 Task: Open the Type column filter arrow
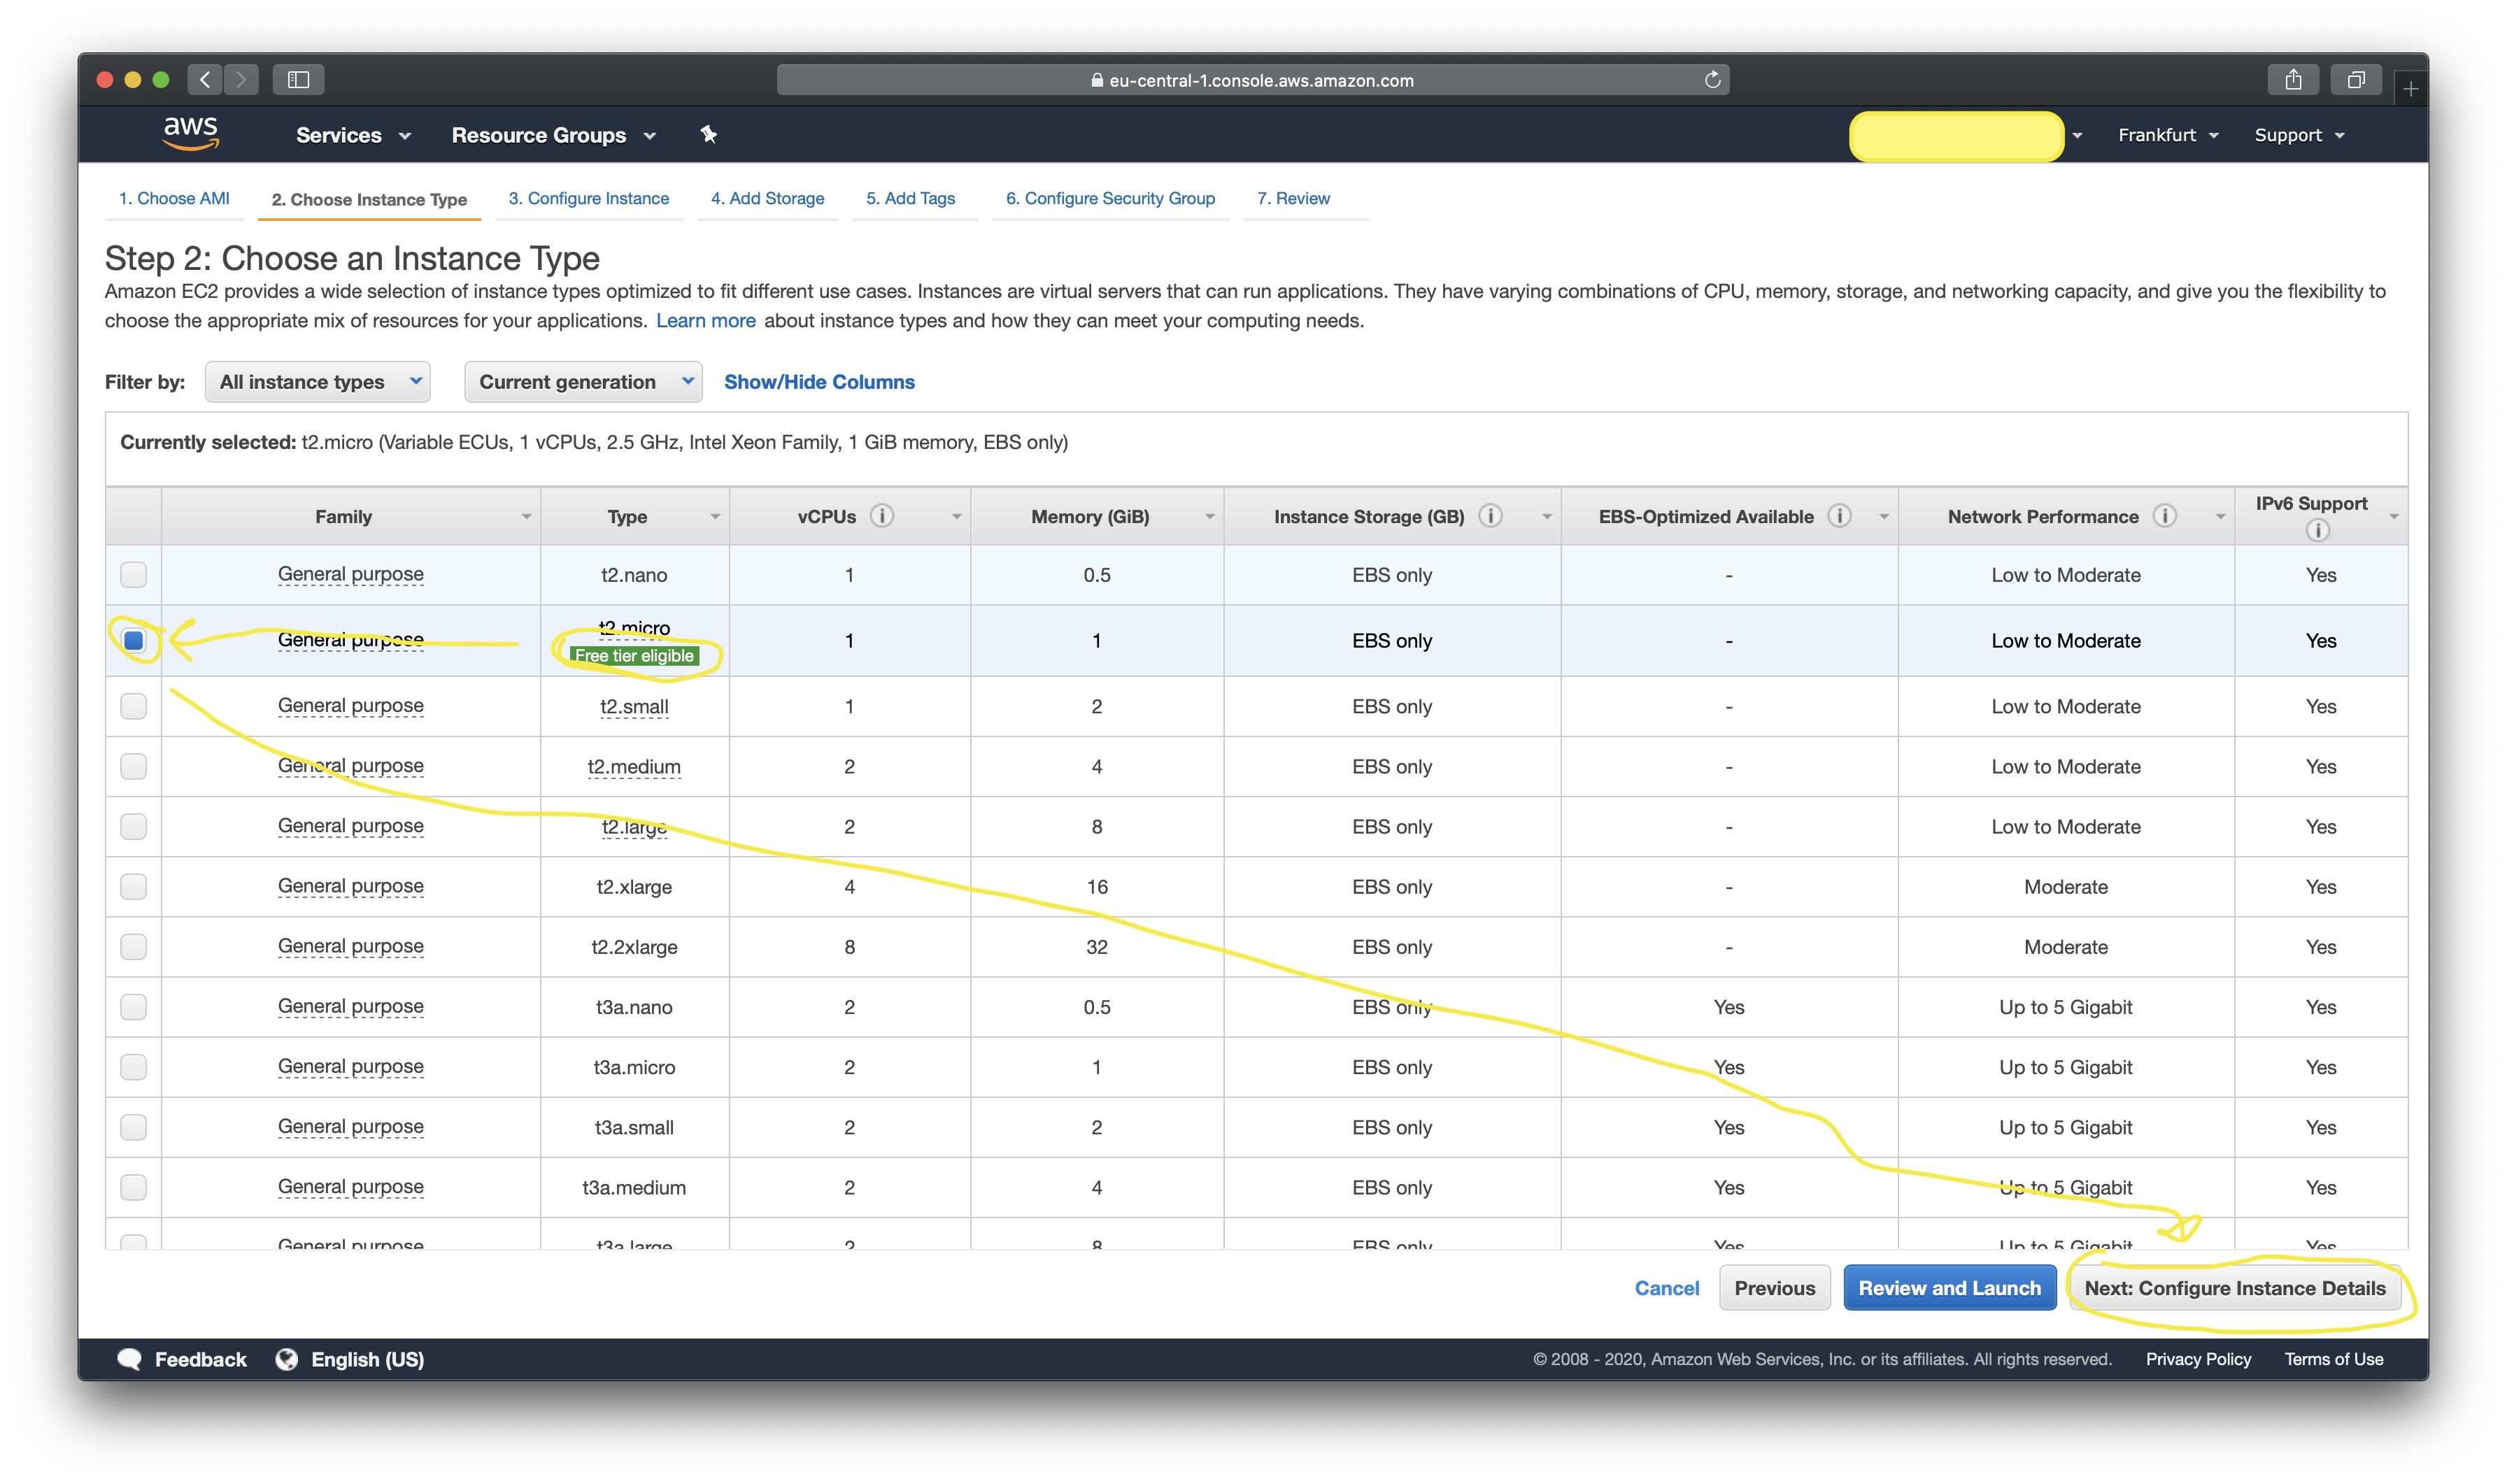coord(715,517)
